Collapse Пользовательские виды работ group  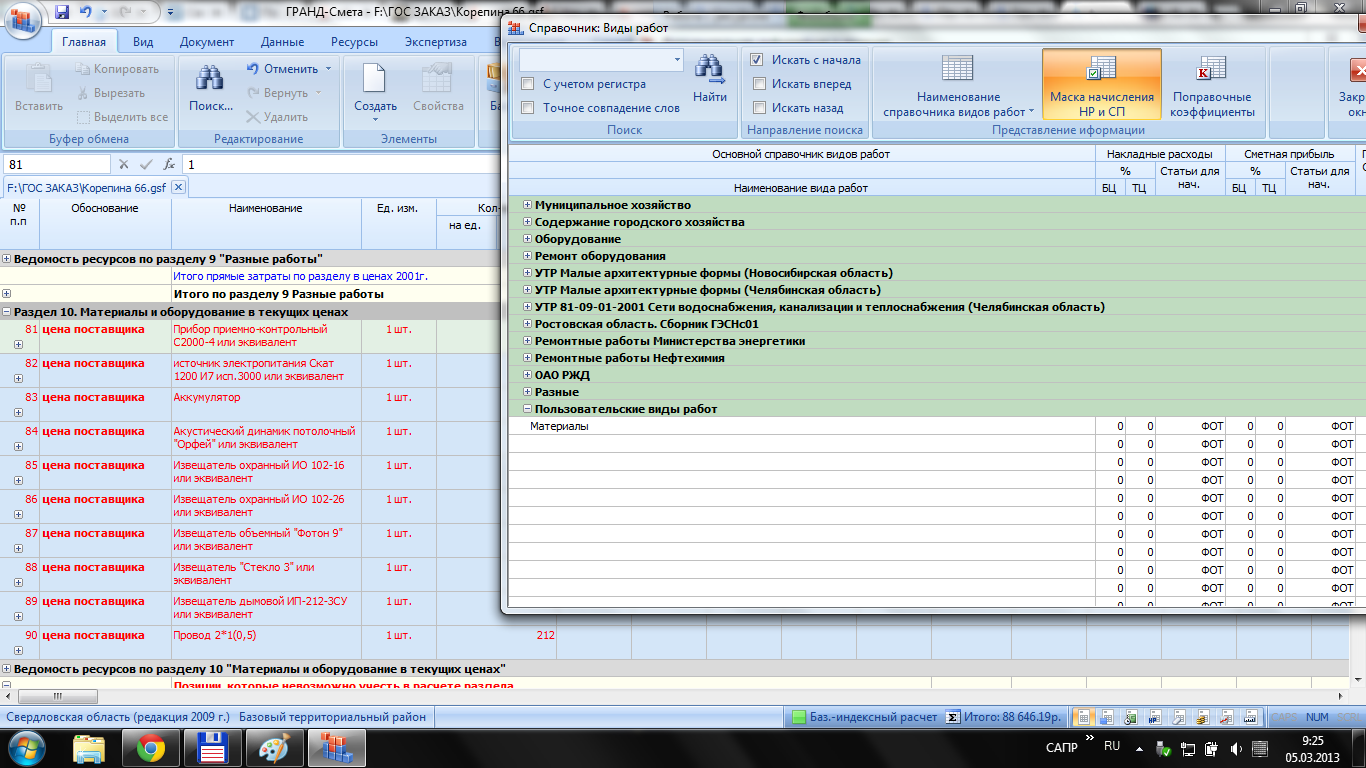527,409
